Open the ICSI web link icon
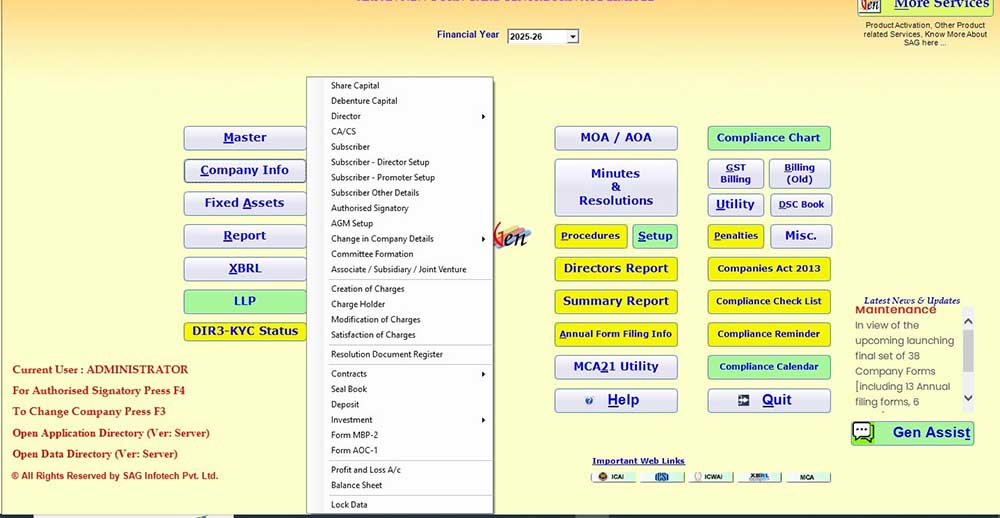 pyautogui.click(x=662, y=477)
